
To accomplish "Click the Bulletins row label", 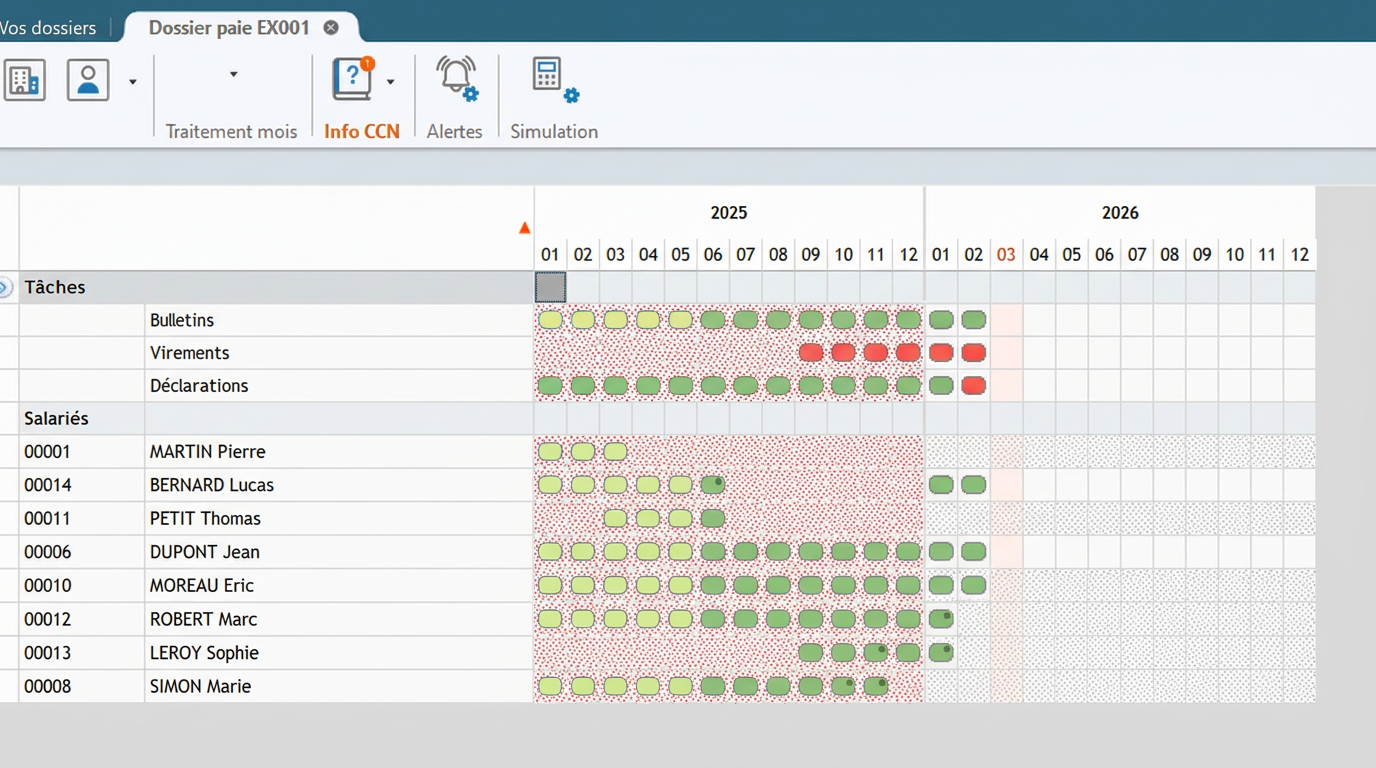I will (x=182, y=320).
